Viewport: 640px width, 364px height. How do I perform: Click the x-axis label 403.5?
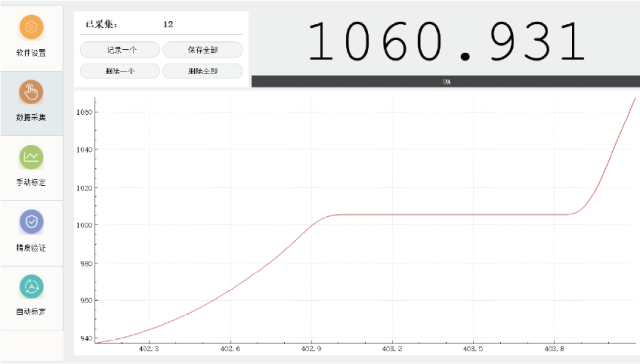[473, 349]
